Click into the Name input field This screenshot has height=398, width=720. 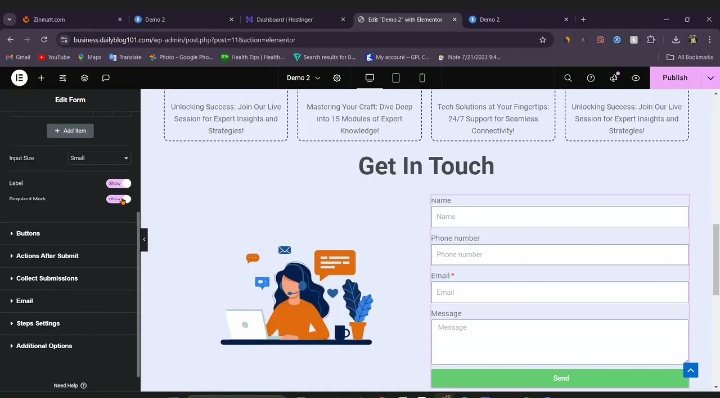(x=560, y=217)
